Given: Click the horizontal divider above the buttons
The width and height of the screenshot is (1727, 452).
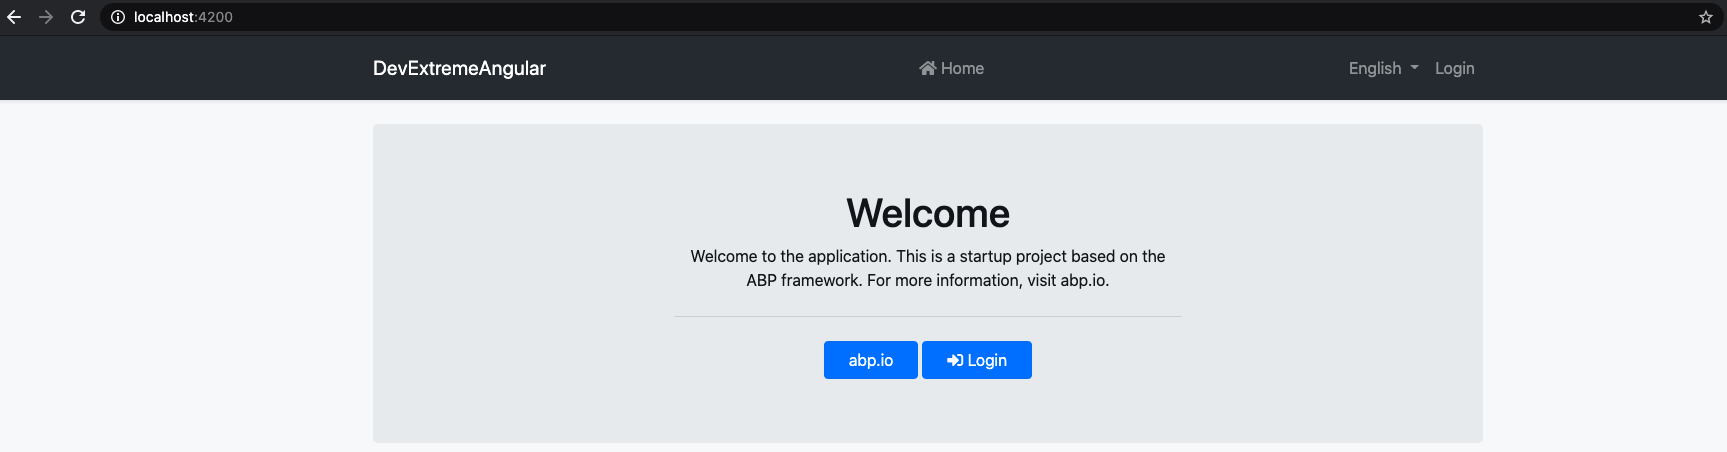Looking at the screenshot, I should point(927,316).
